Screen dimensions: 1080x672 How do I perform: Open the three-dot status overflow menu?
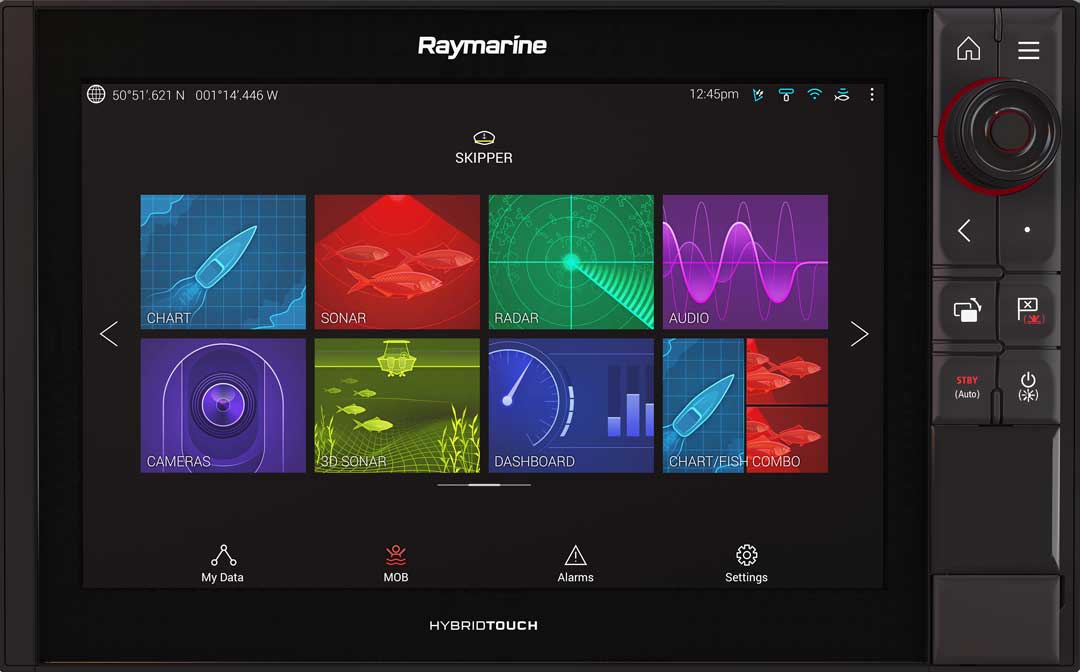[872, 94]
